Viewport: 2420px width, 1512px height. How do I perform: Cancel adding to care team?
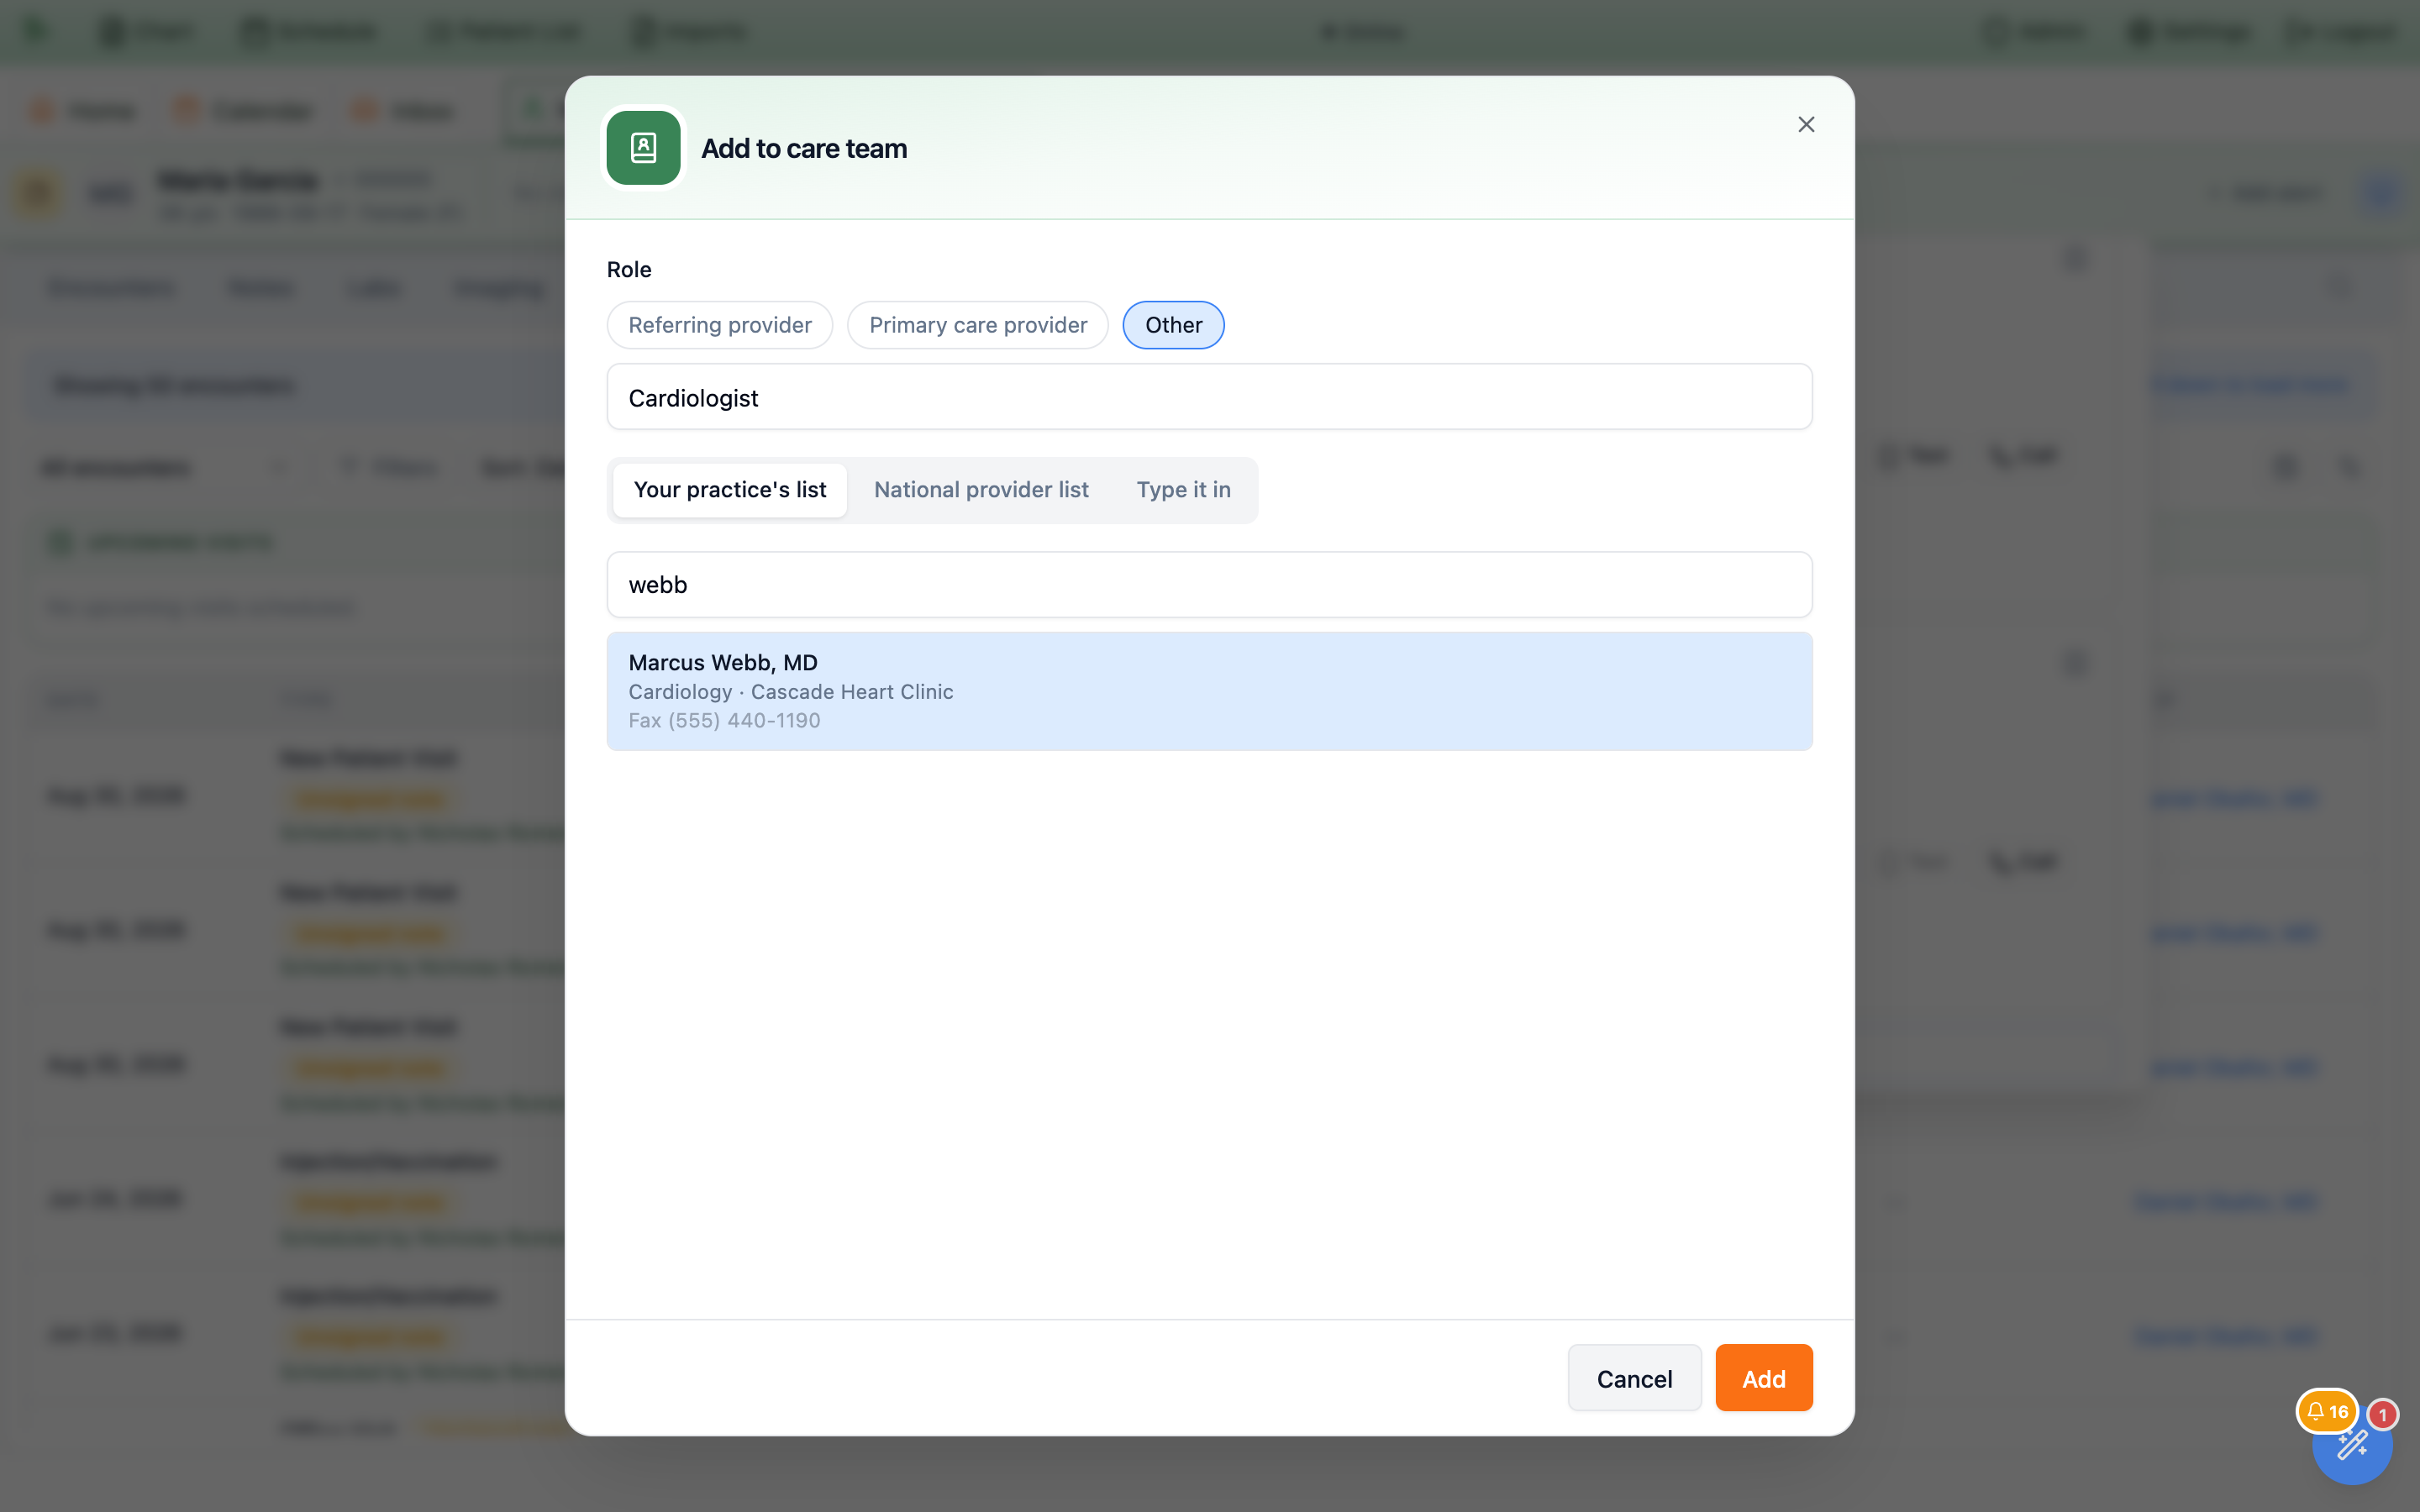(1634, 1378)
